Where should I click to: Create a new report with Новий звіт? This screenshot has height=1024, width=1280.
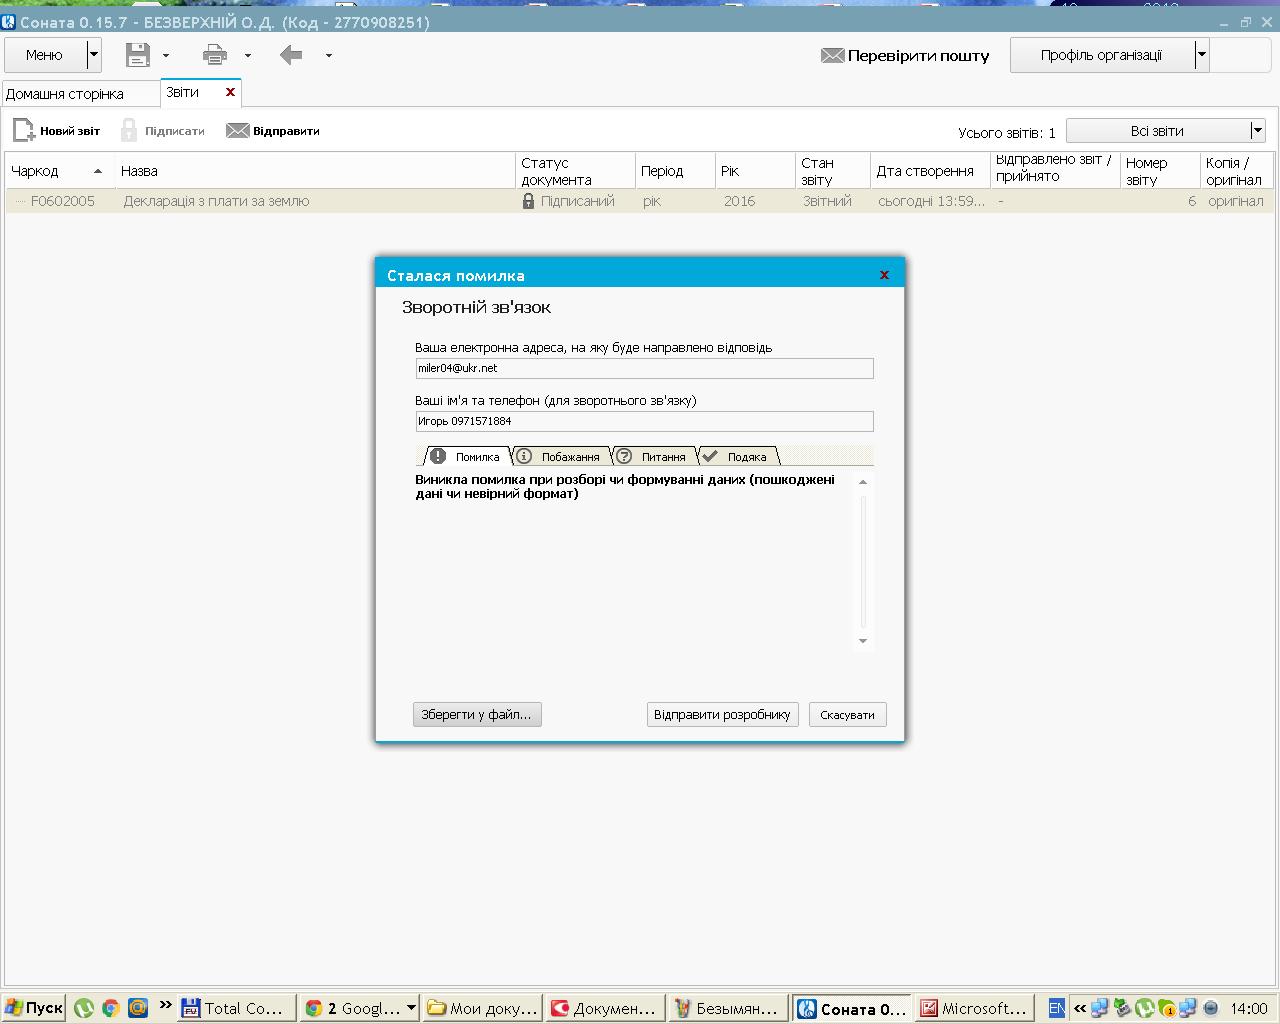pyautogui.click(x=57, y=131)
